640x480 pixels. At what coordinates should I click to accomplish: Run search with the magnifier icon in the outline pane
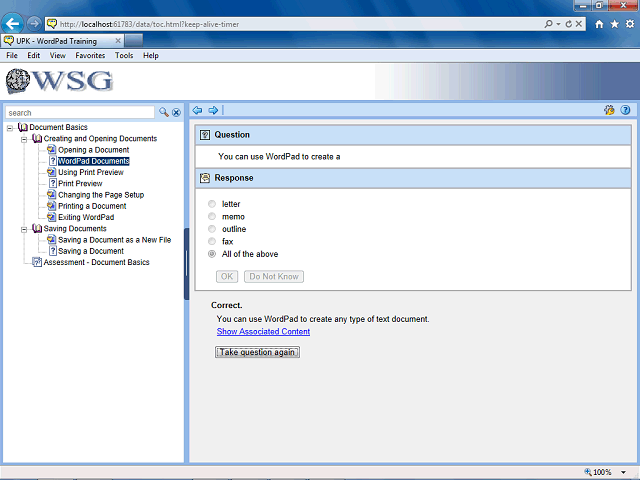(x=164, y=112)
